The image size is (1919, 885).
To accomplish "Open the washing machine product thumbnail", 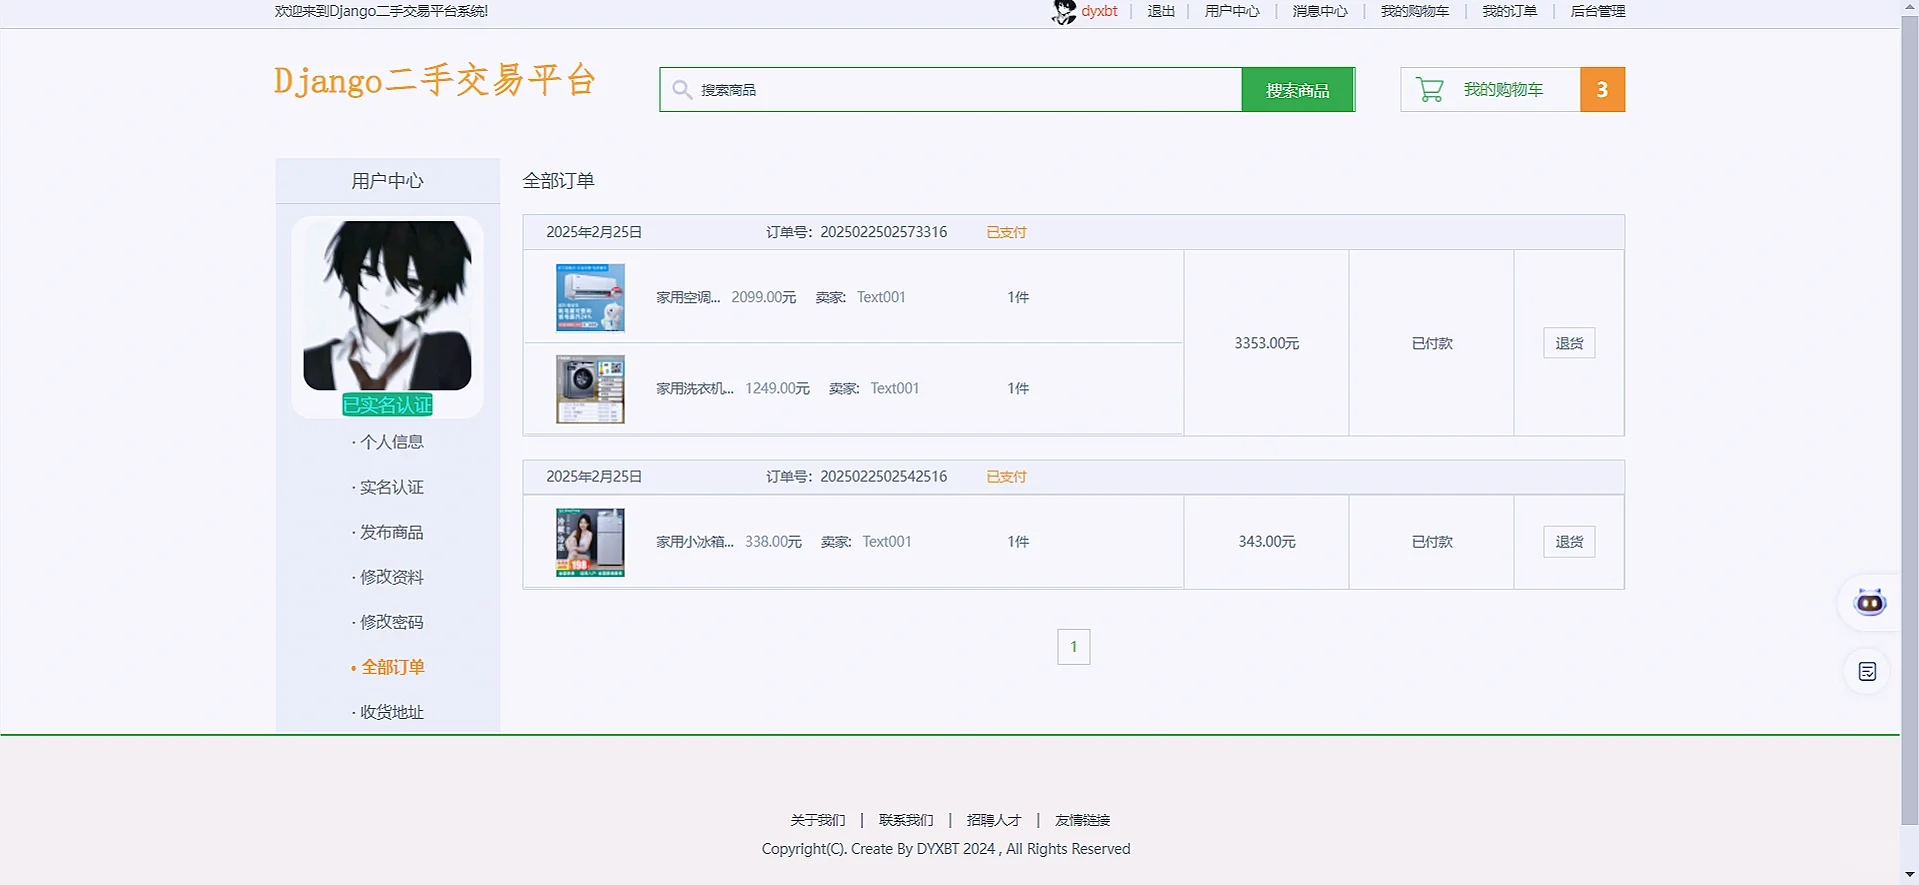I will 590,389.
